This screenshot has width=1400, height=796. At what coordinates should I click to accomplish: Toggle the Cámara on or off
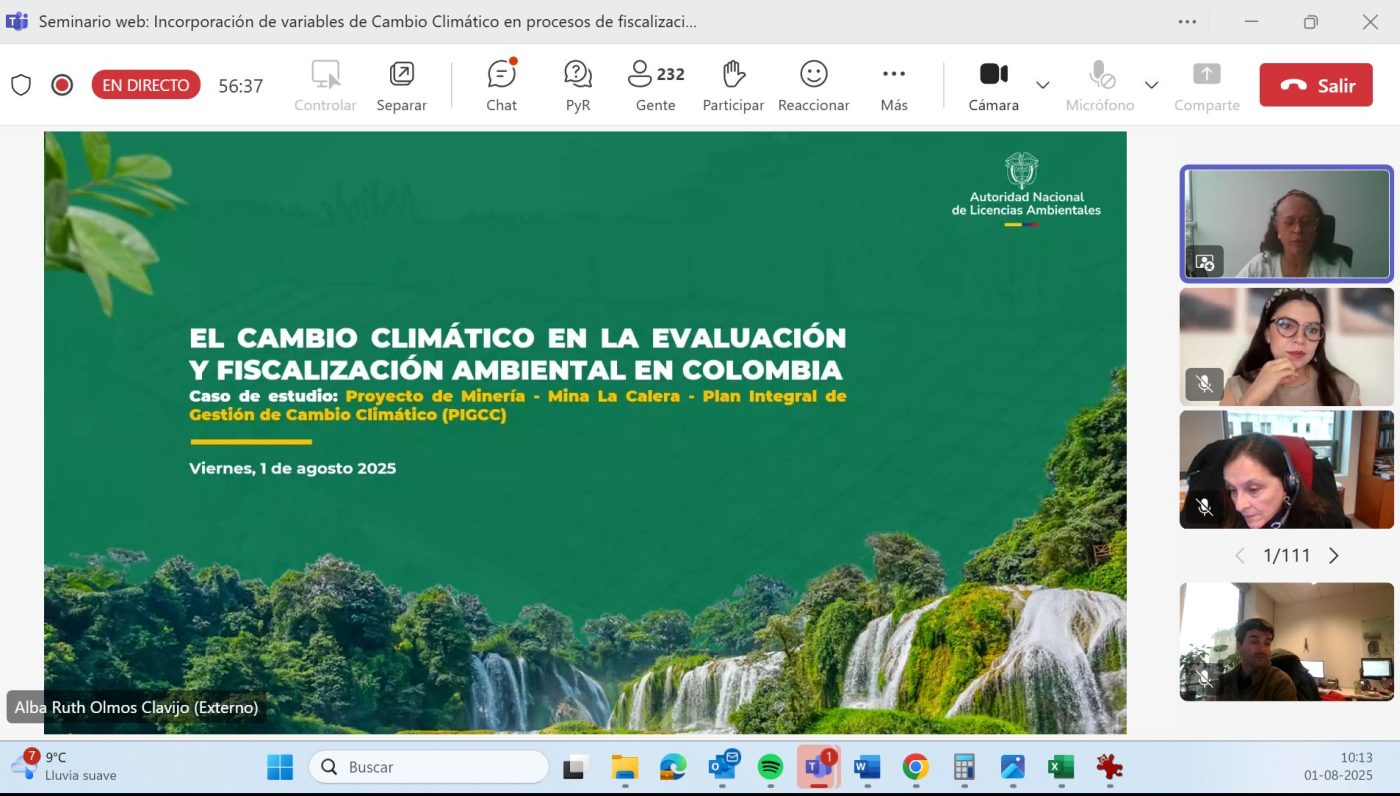click(x=993, y=85)
